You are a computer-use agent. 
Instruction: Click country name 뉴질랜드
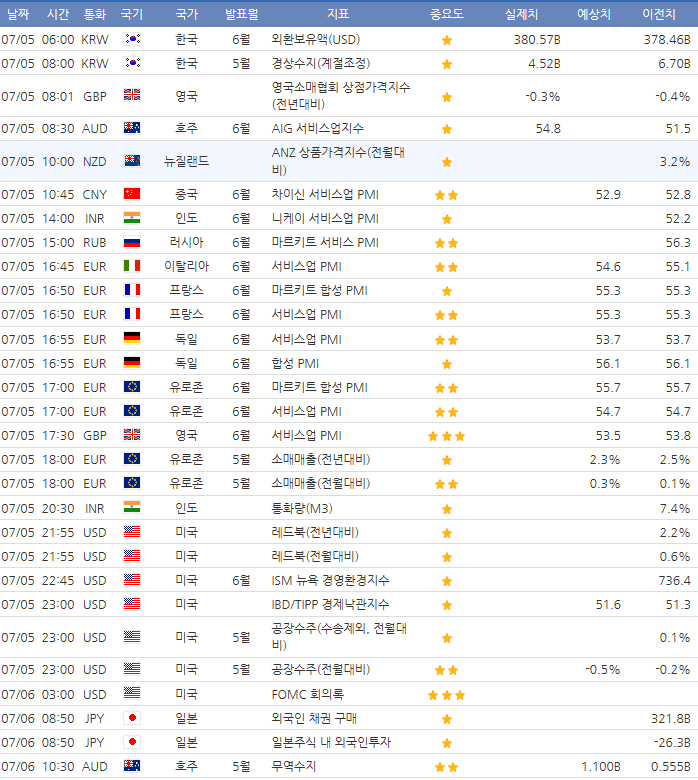pyautogui.click(x=187, y=161)
